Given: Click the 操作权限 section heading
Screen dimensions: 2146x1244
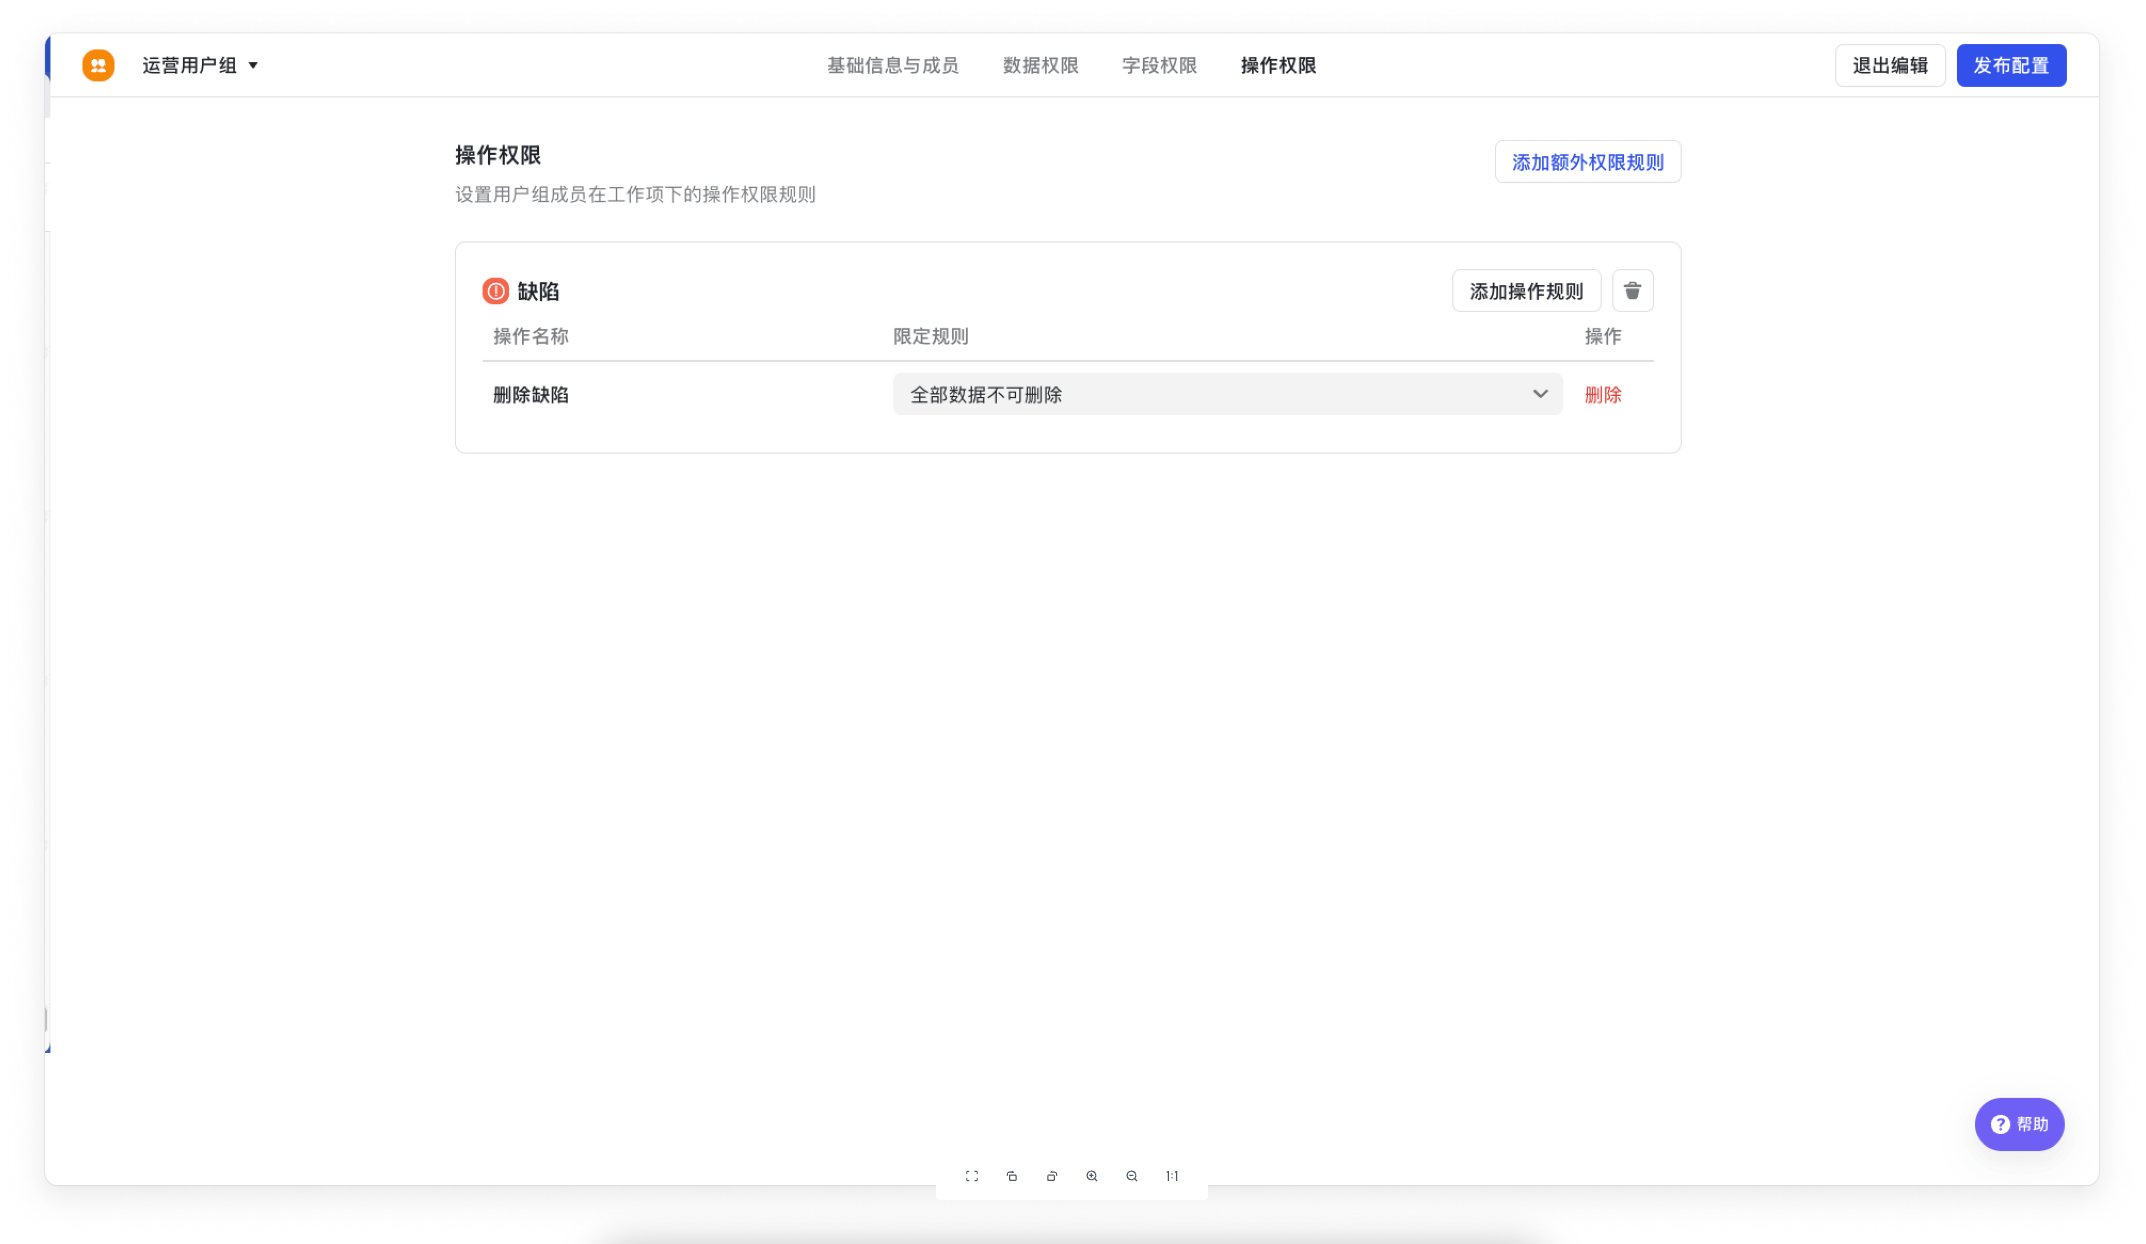Looking at the screenshot, I should point(497,155).
